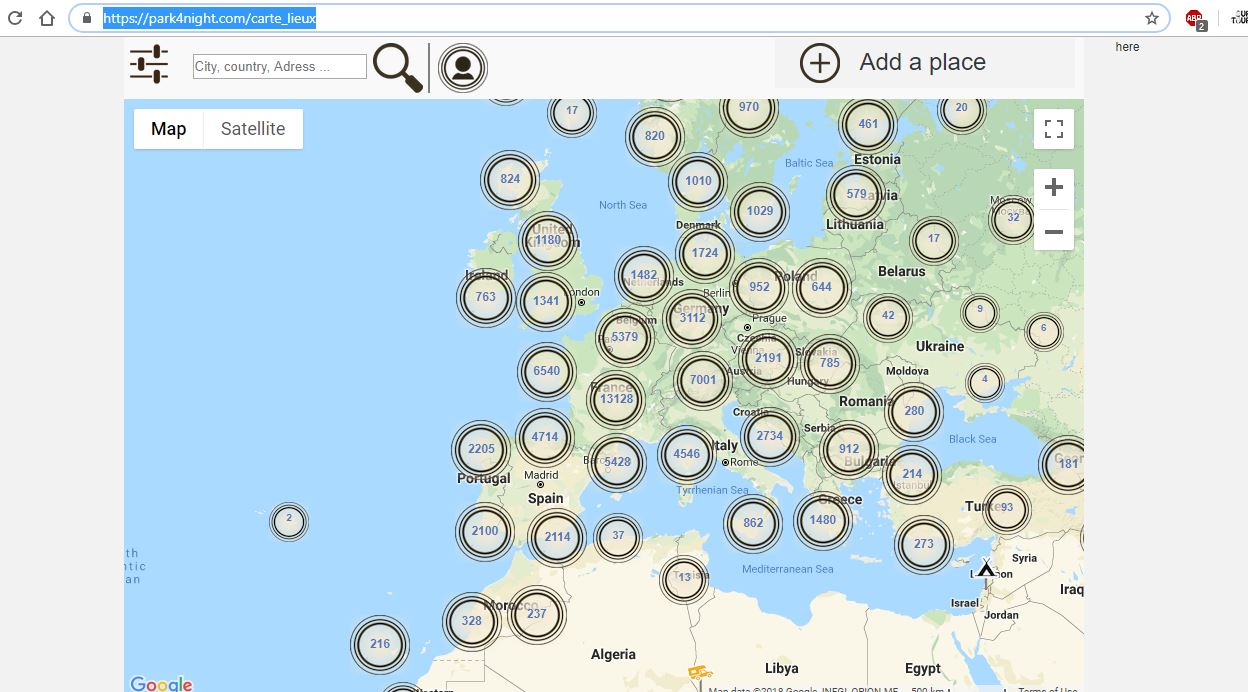Select the cluster with 7001 places

point(702,380)
